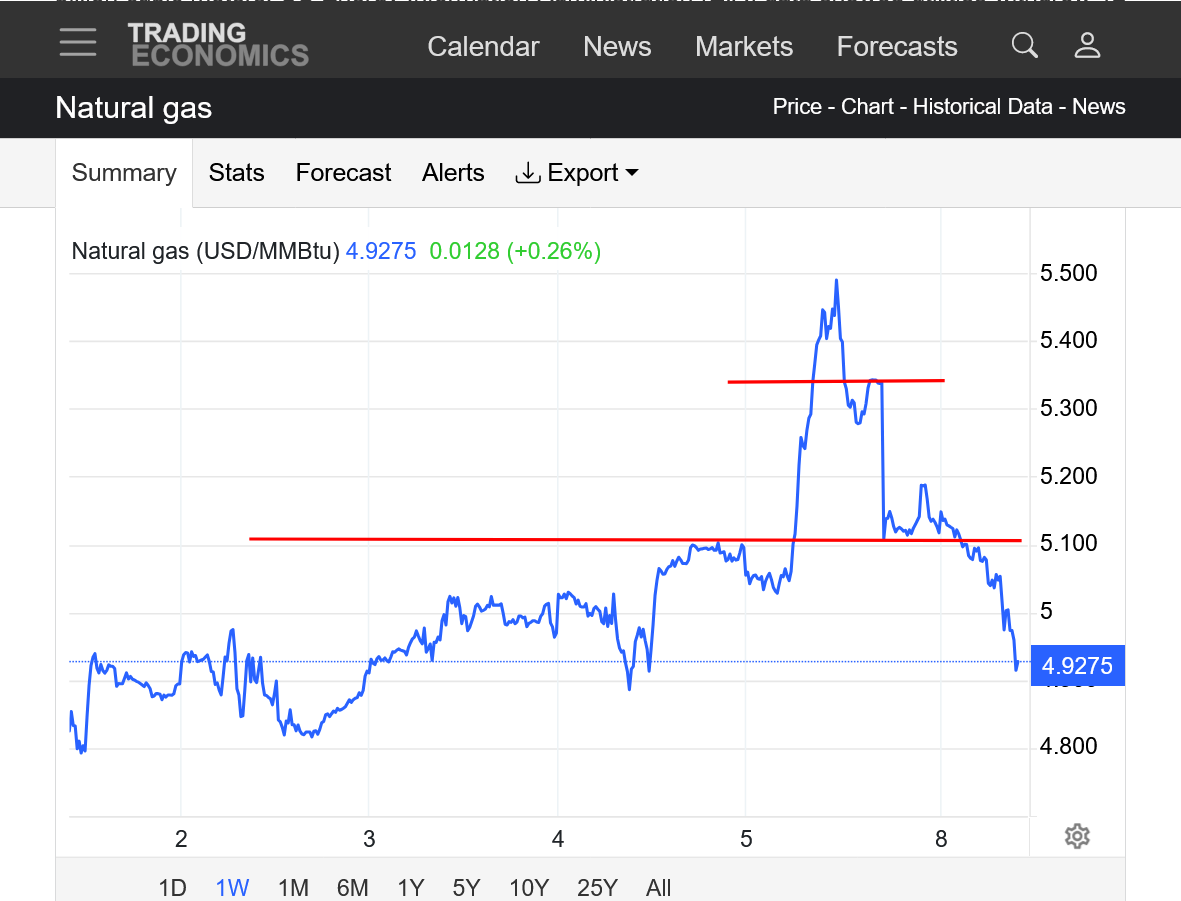Open the Calendar menu item
1181x901 pixels.
tap(483, 47)
